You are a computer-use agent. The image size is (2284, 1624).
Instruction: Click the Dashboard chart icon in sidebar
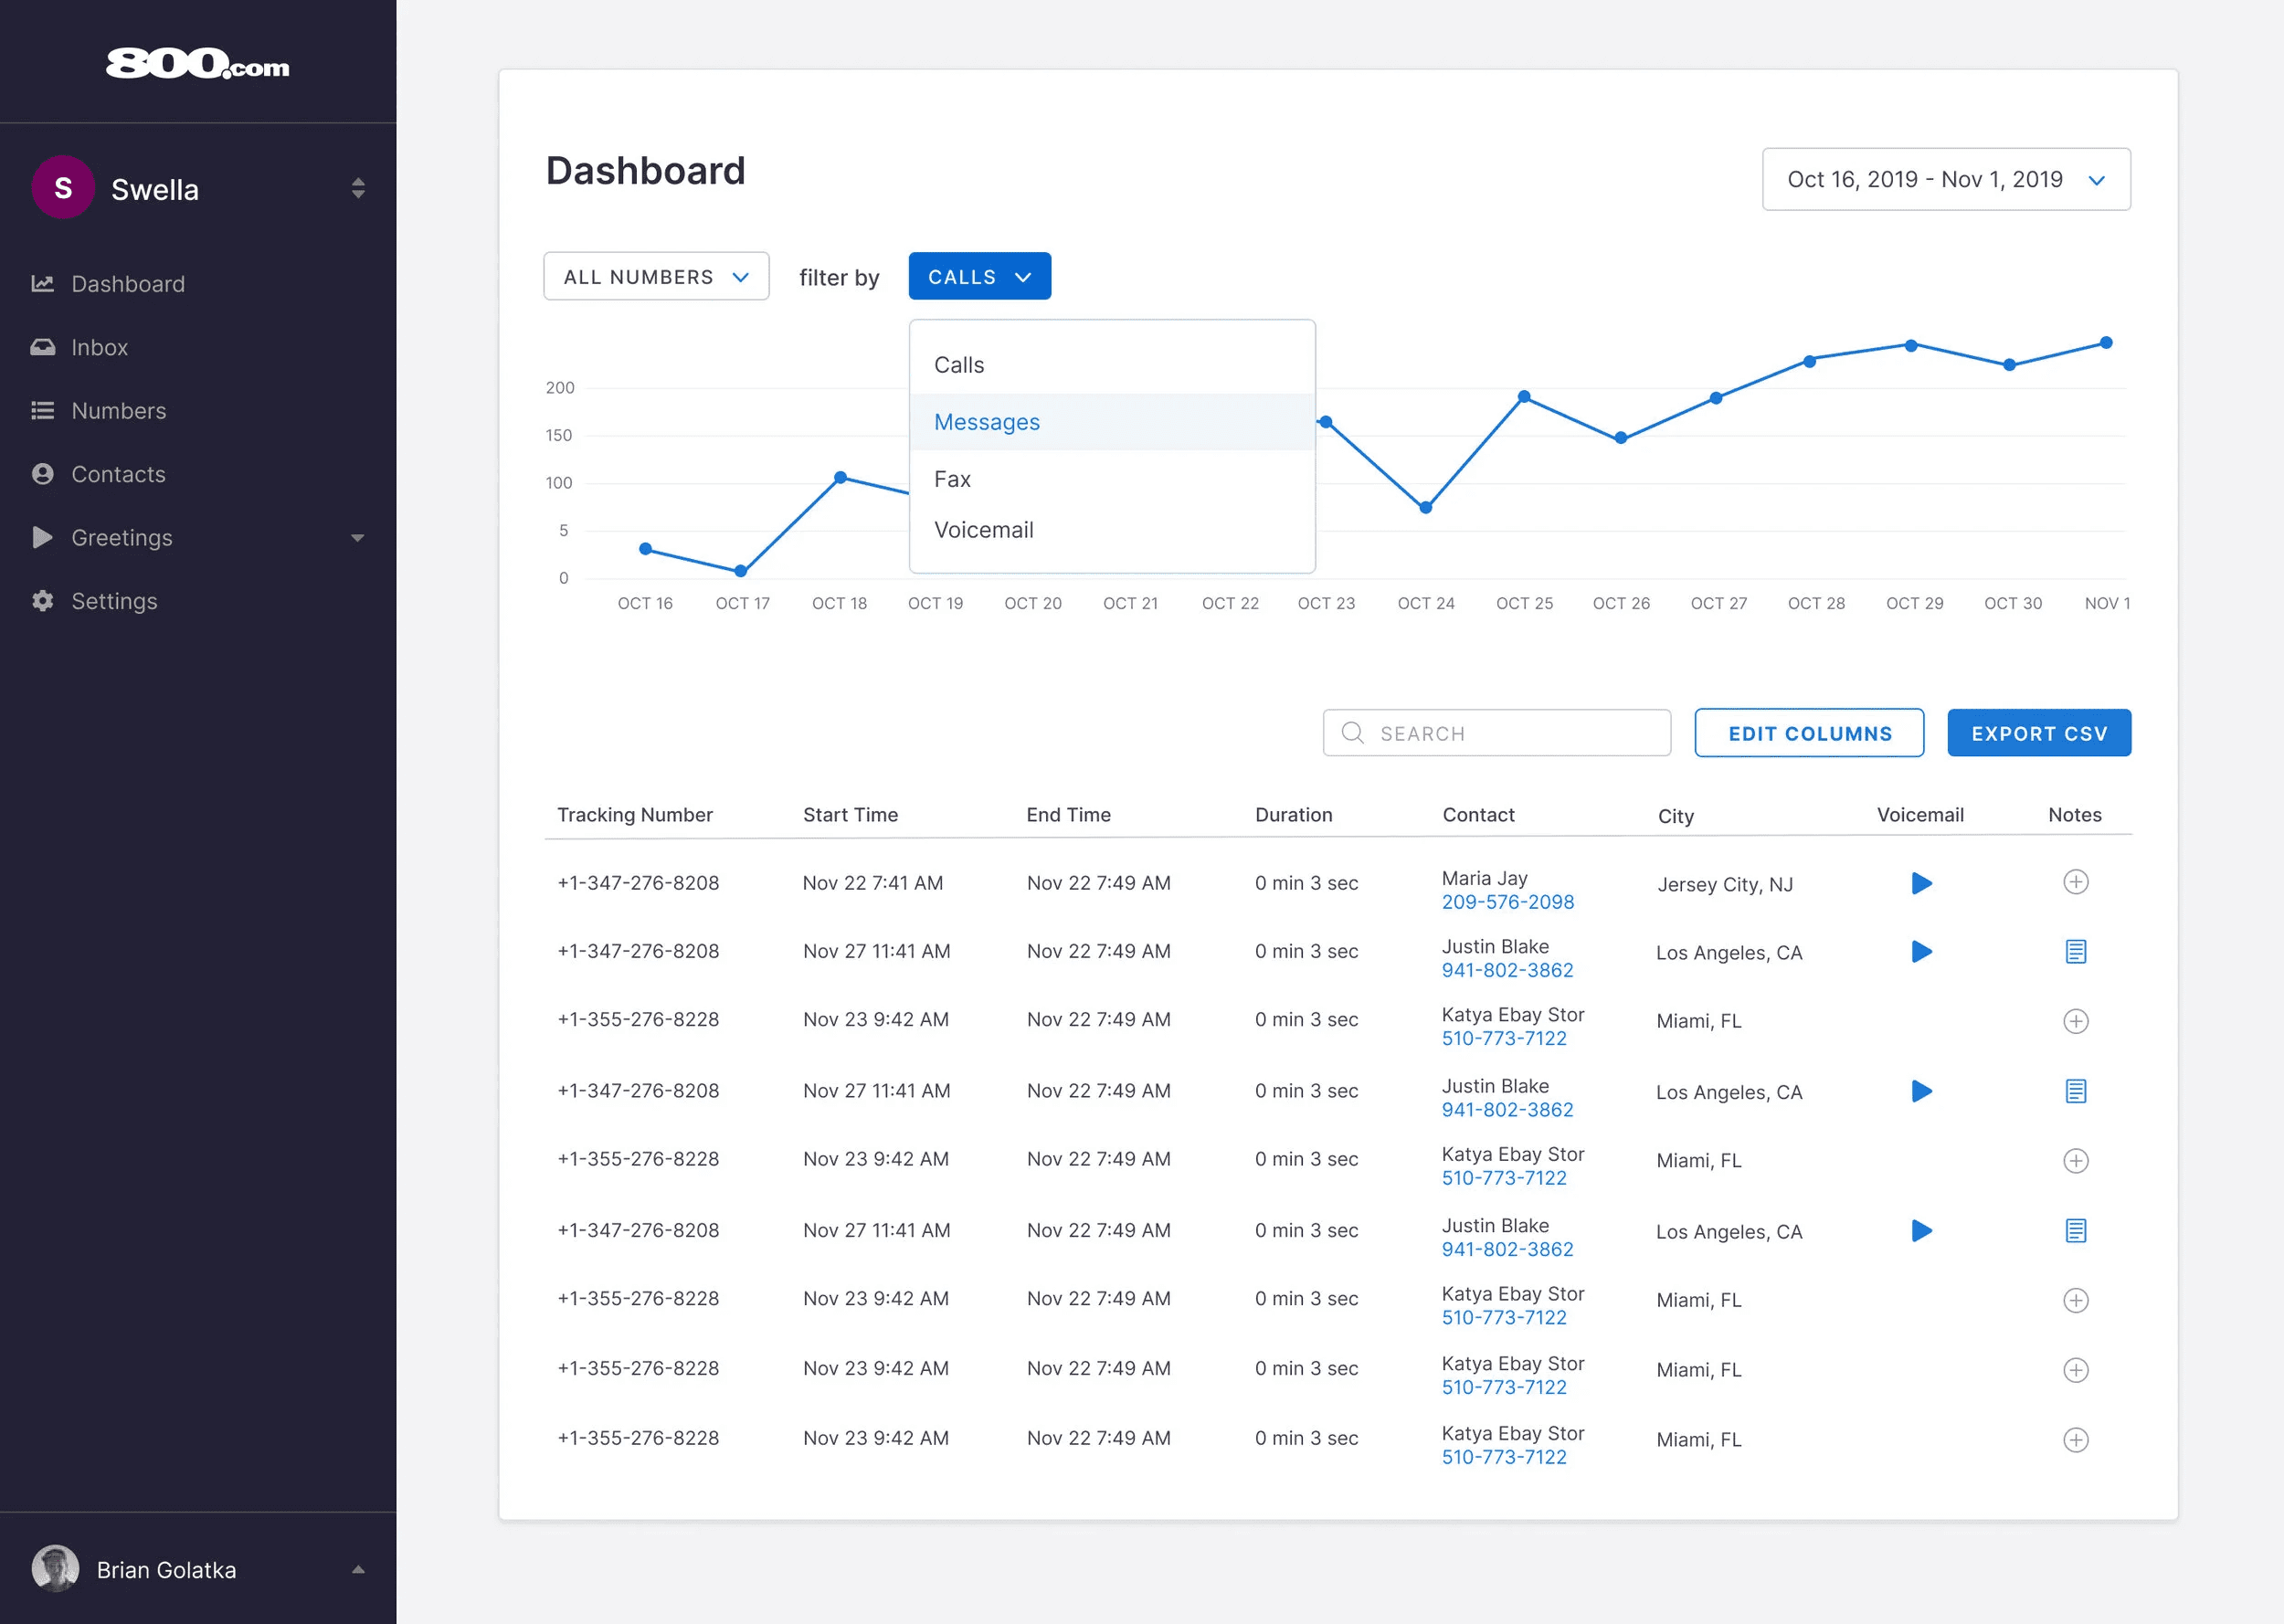click(x=42, y=284)
